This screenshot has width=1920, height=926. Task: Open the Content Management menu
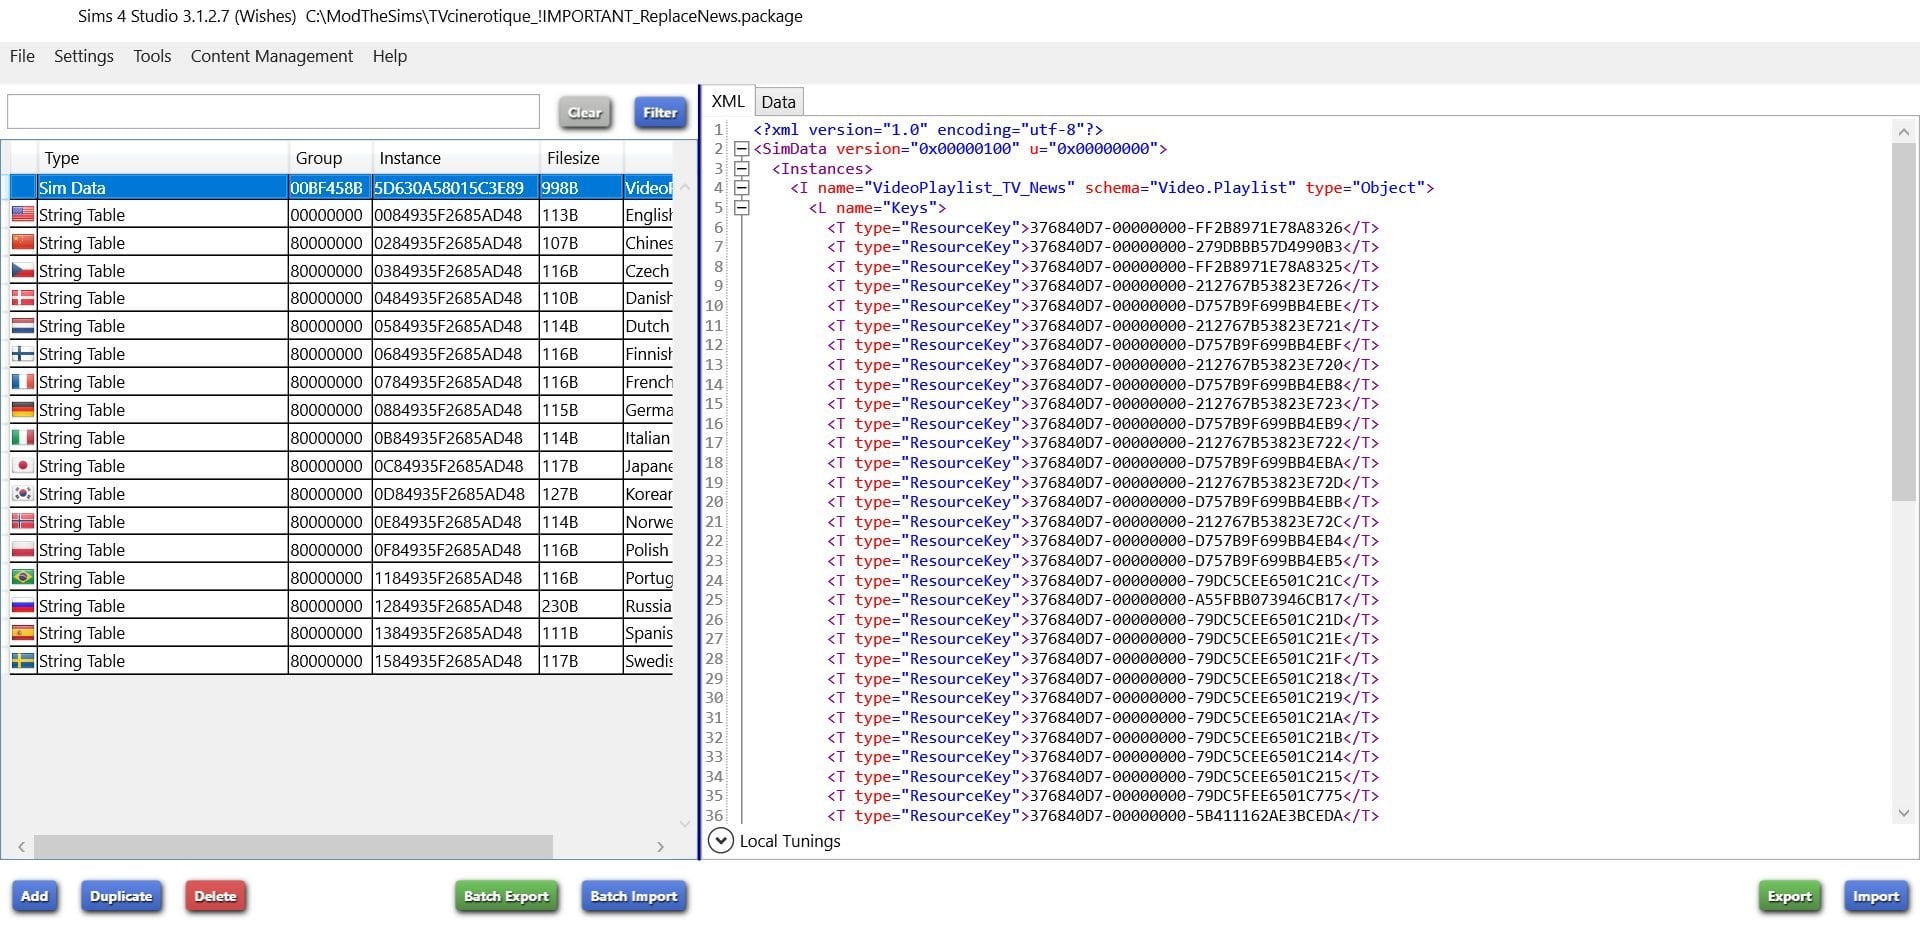[x=272, y=56]
